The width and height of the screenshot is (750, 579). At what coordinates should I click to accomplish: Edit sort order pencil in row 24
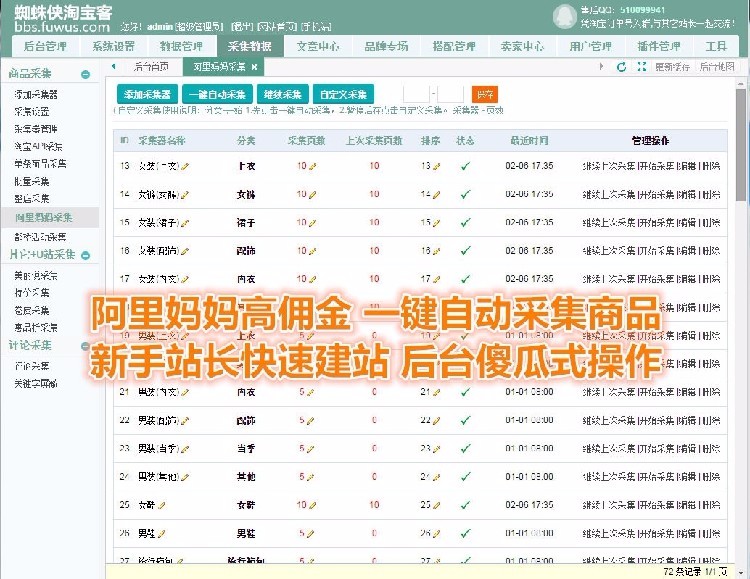point(436,477)
